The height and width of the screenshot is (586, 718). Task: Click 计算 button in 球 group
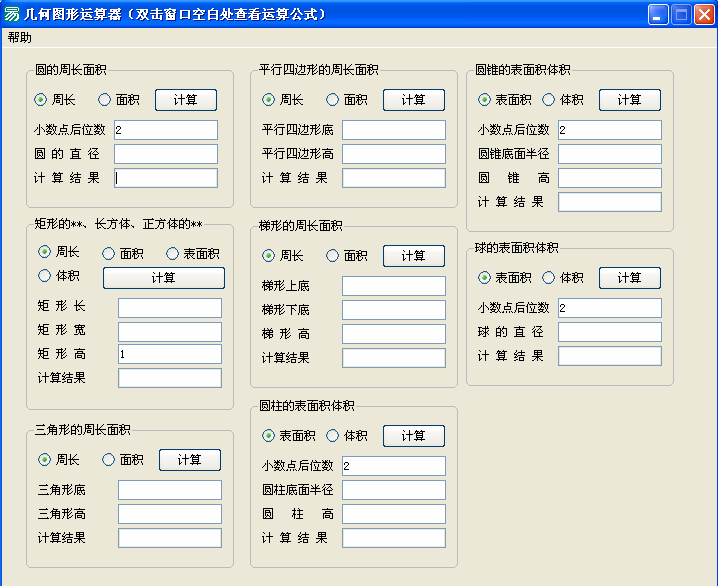(x=630, y=278)
